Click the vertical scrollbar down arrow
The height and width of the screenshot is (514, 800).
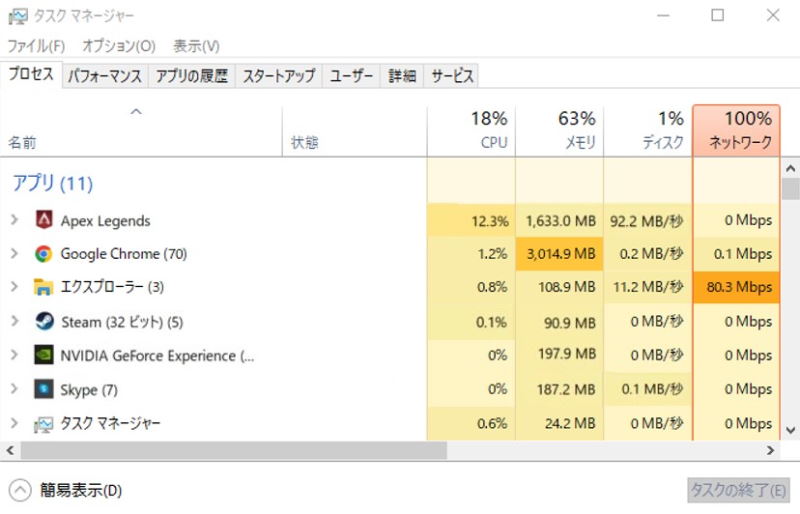point(790,430)
